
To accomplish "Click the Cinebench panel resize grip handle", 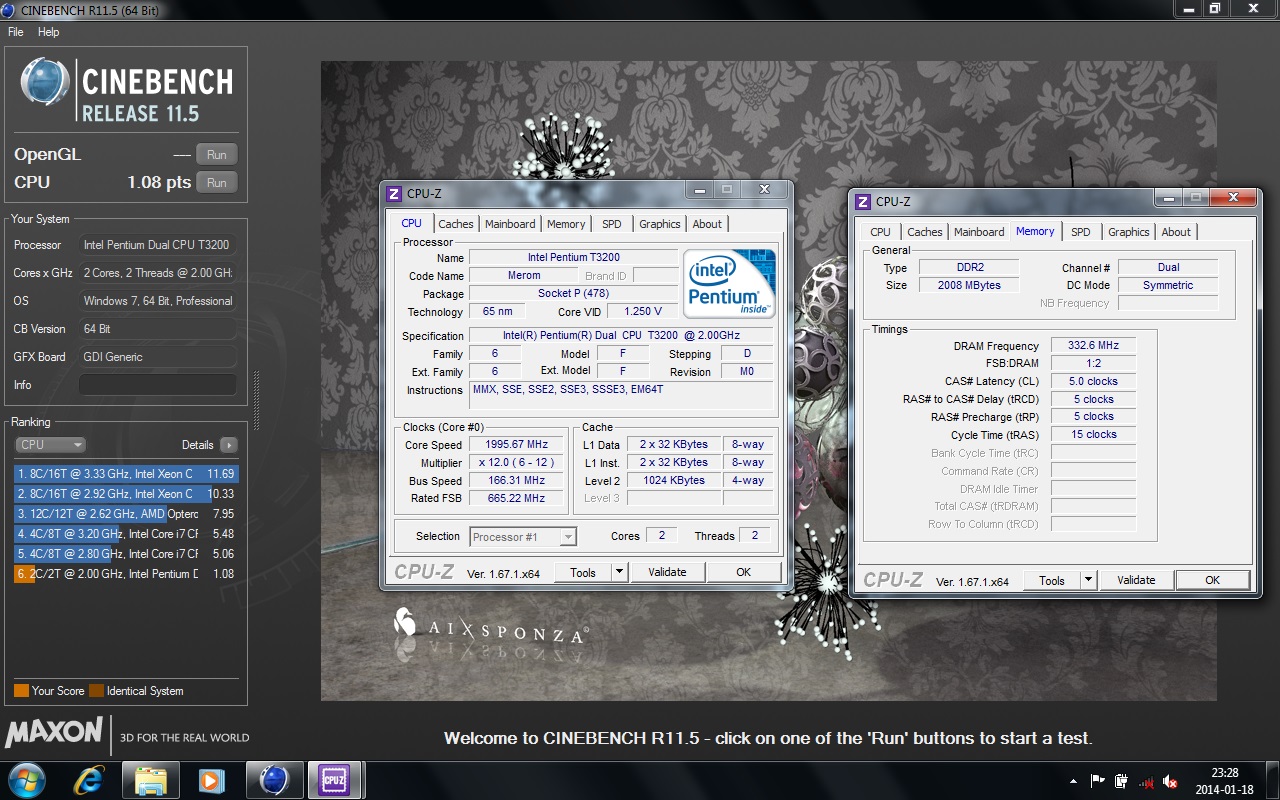I will pyautogui.click(x=256, y=400).
